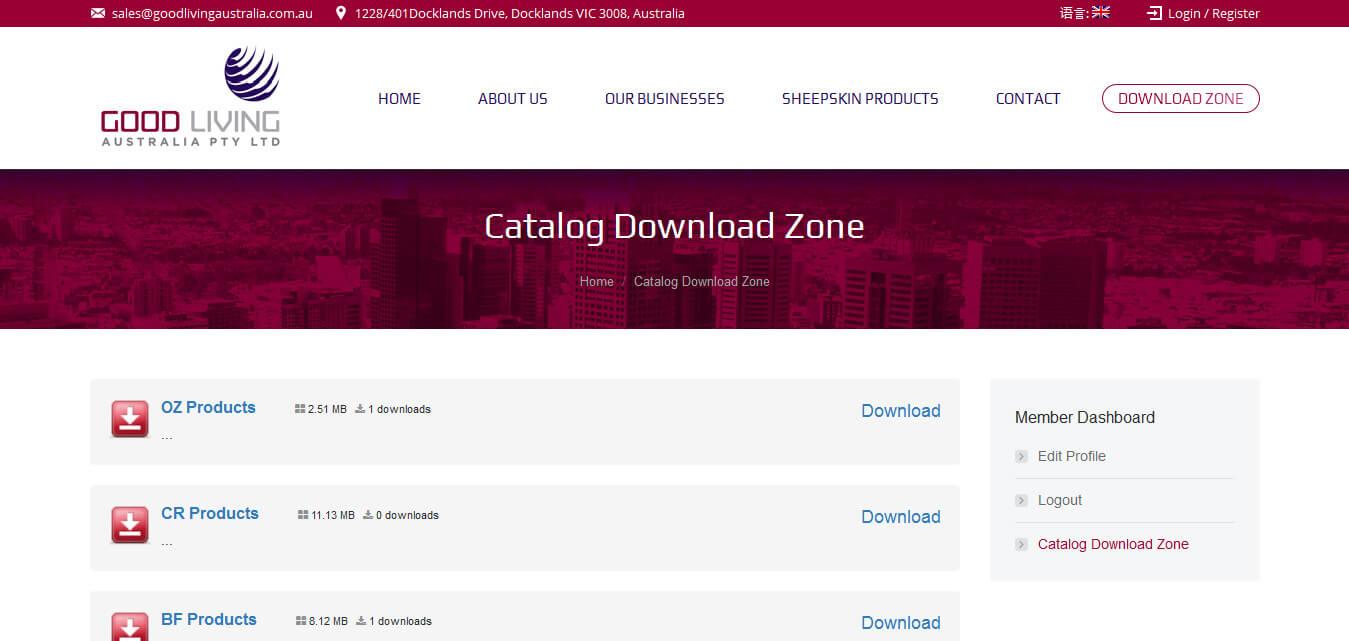Open the ABOUT US menu item
This screenshot has height=641, width=1349.
512,98
